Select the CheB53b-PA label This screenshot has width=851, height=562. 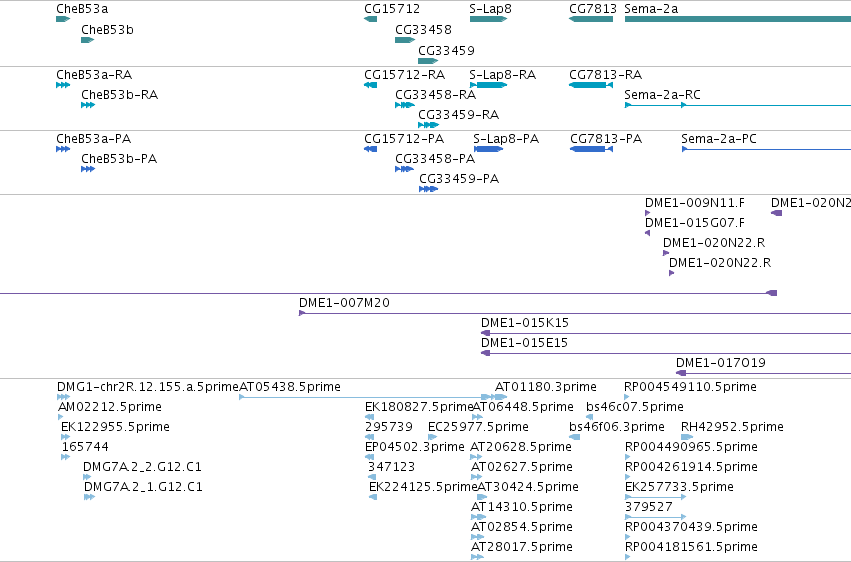click(119, 159)
